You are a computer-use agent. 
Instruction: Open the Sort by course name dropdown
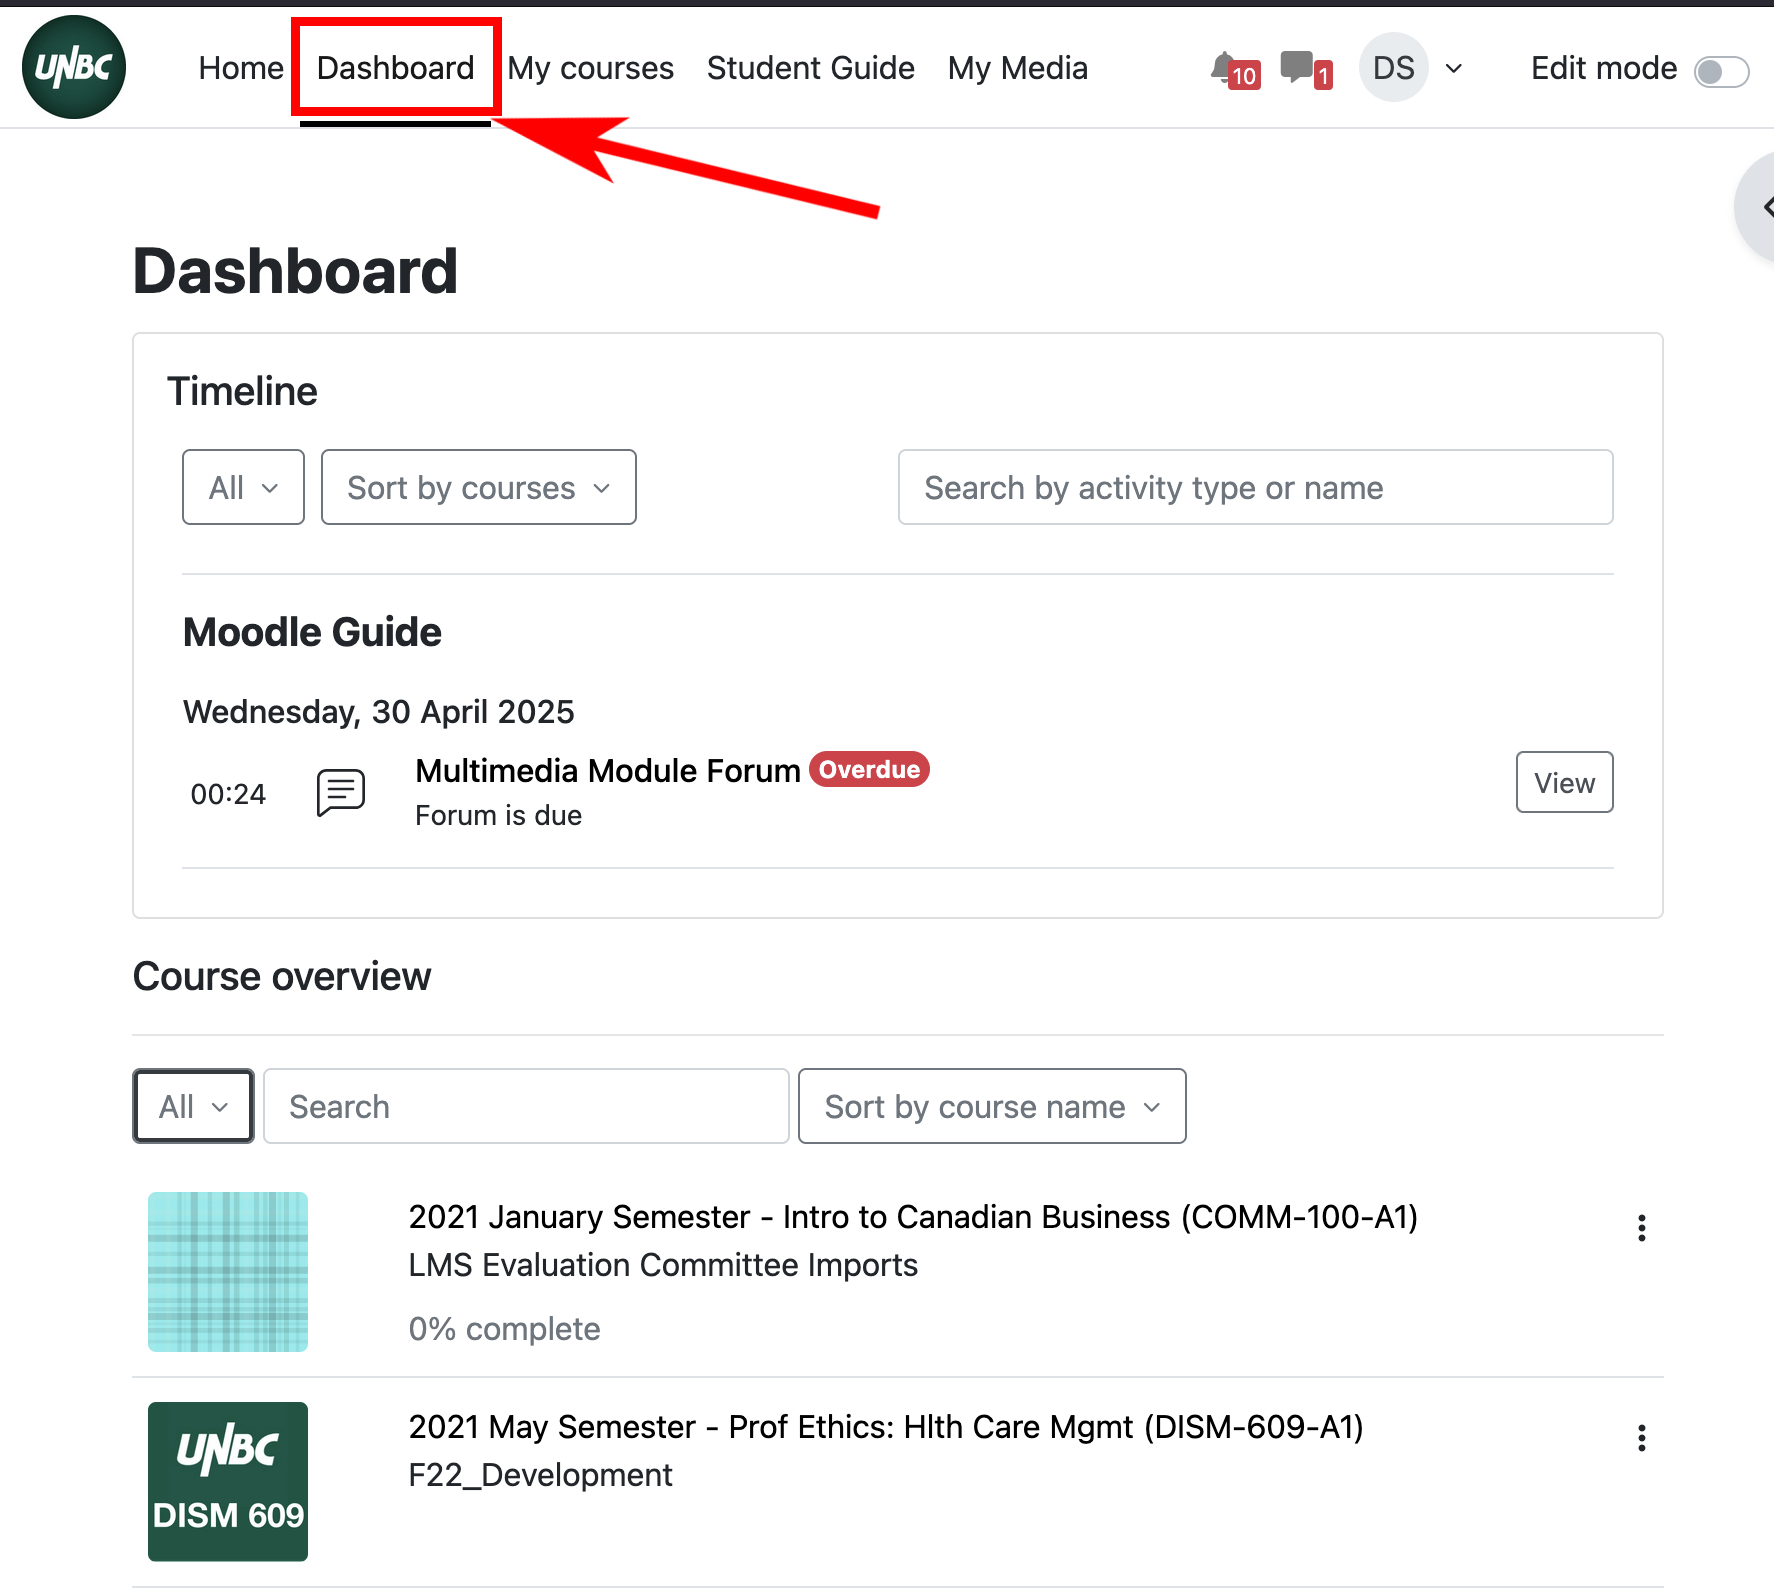pos(991,1107)
